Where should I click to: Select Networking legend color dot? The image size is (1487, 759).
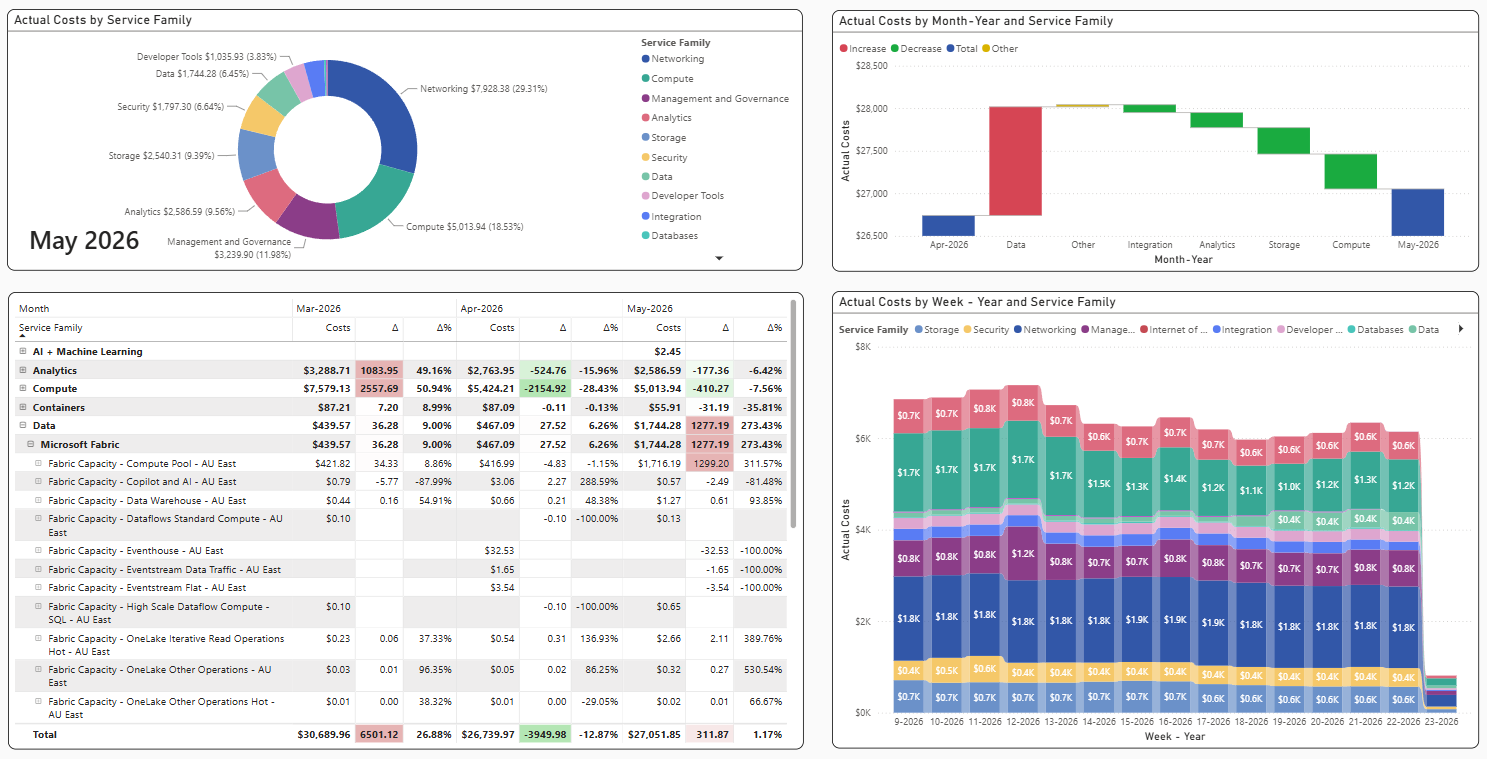click(x=646, y=59)
